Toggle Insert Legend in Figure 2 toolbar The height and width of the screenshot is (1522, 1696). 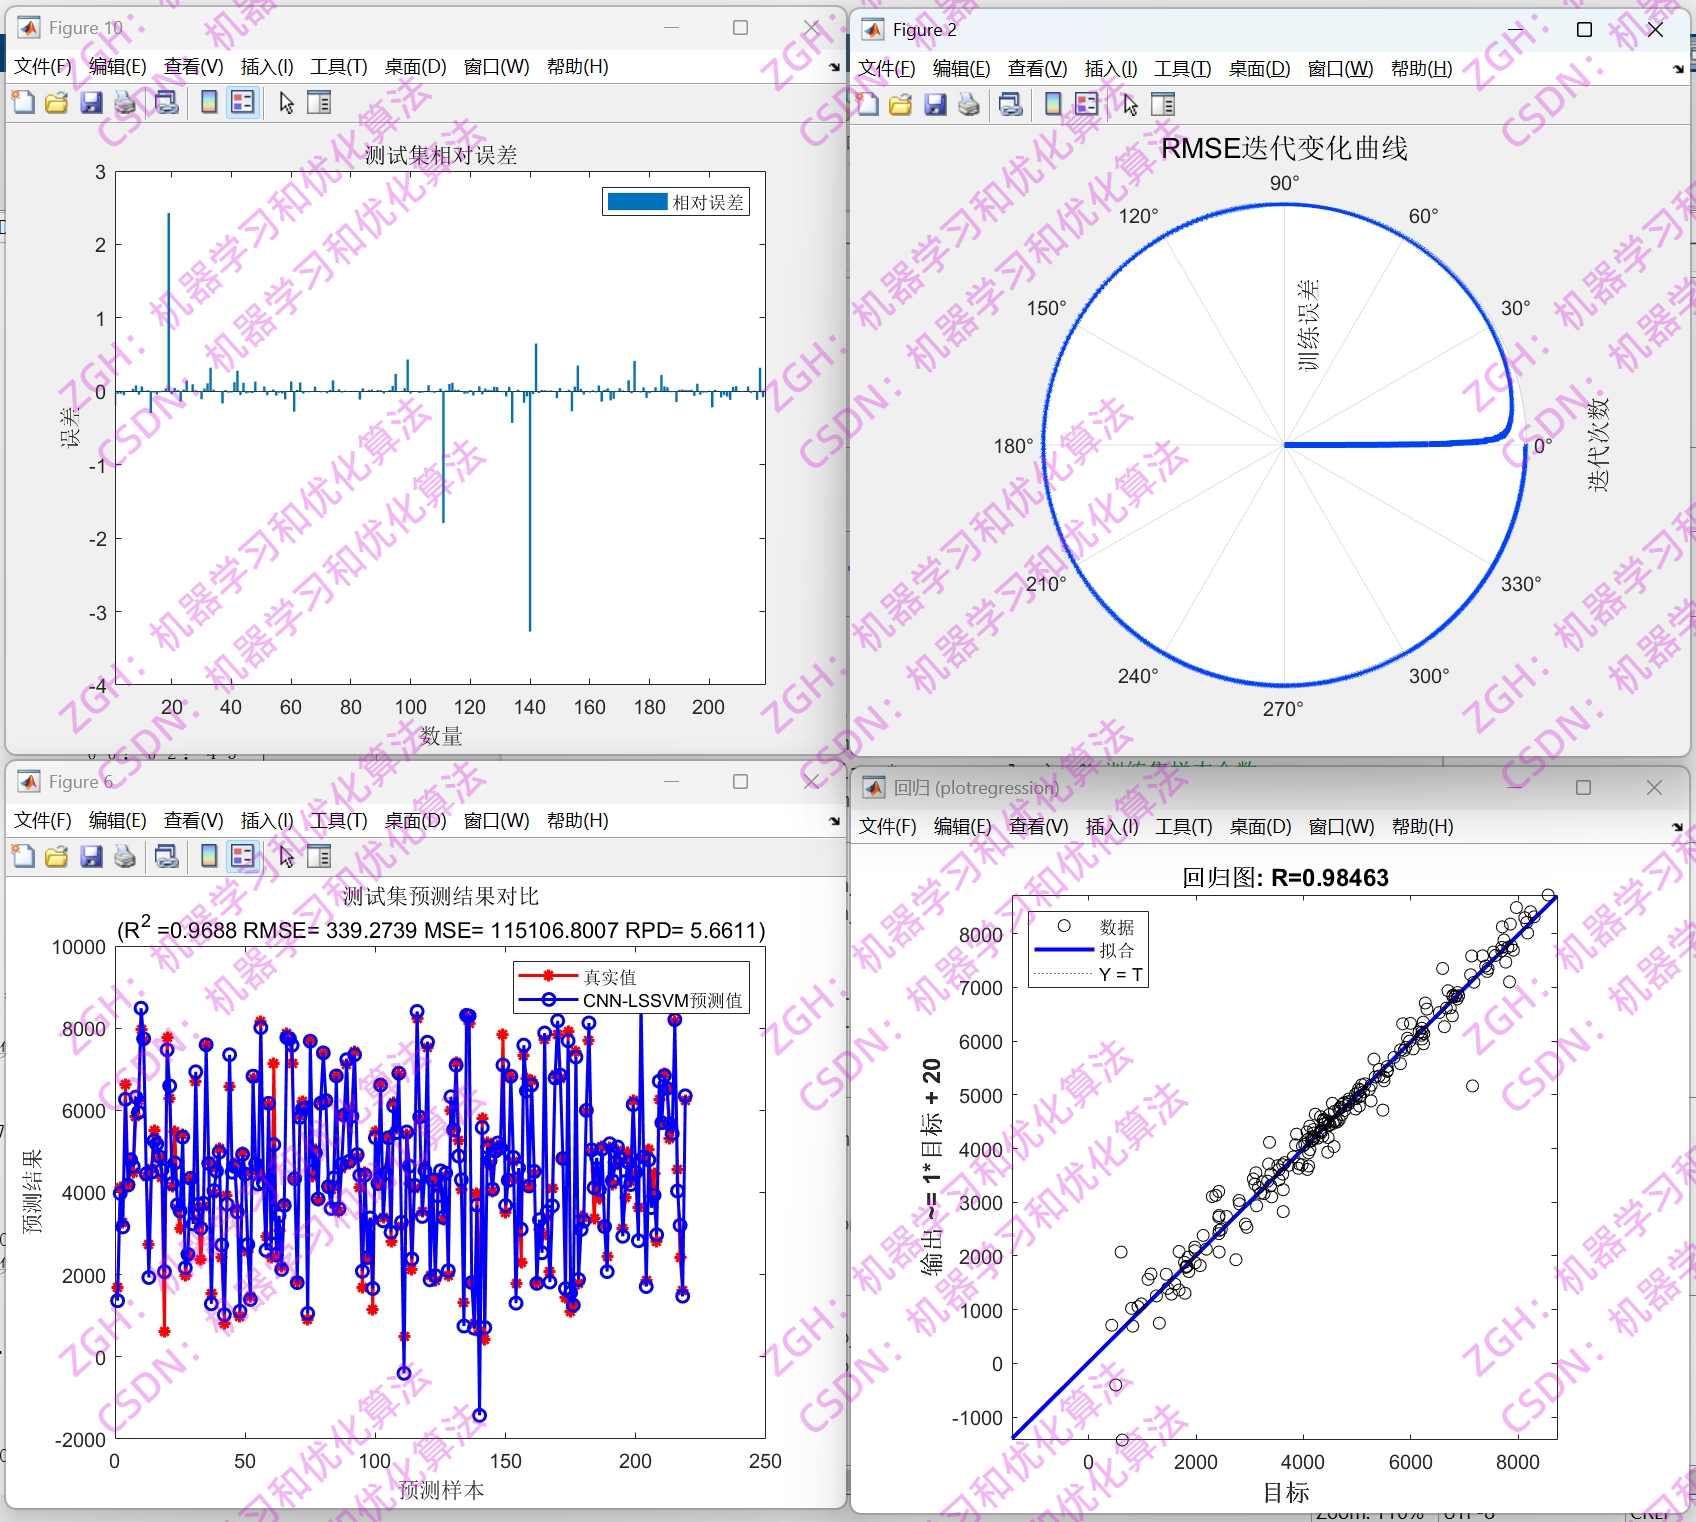(x=1087, y=104)
